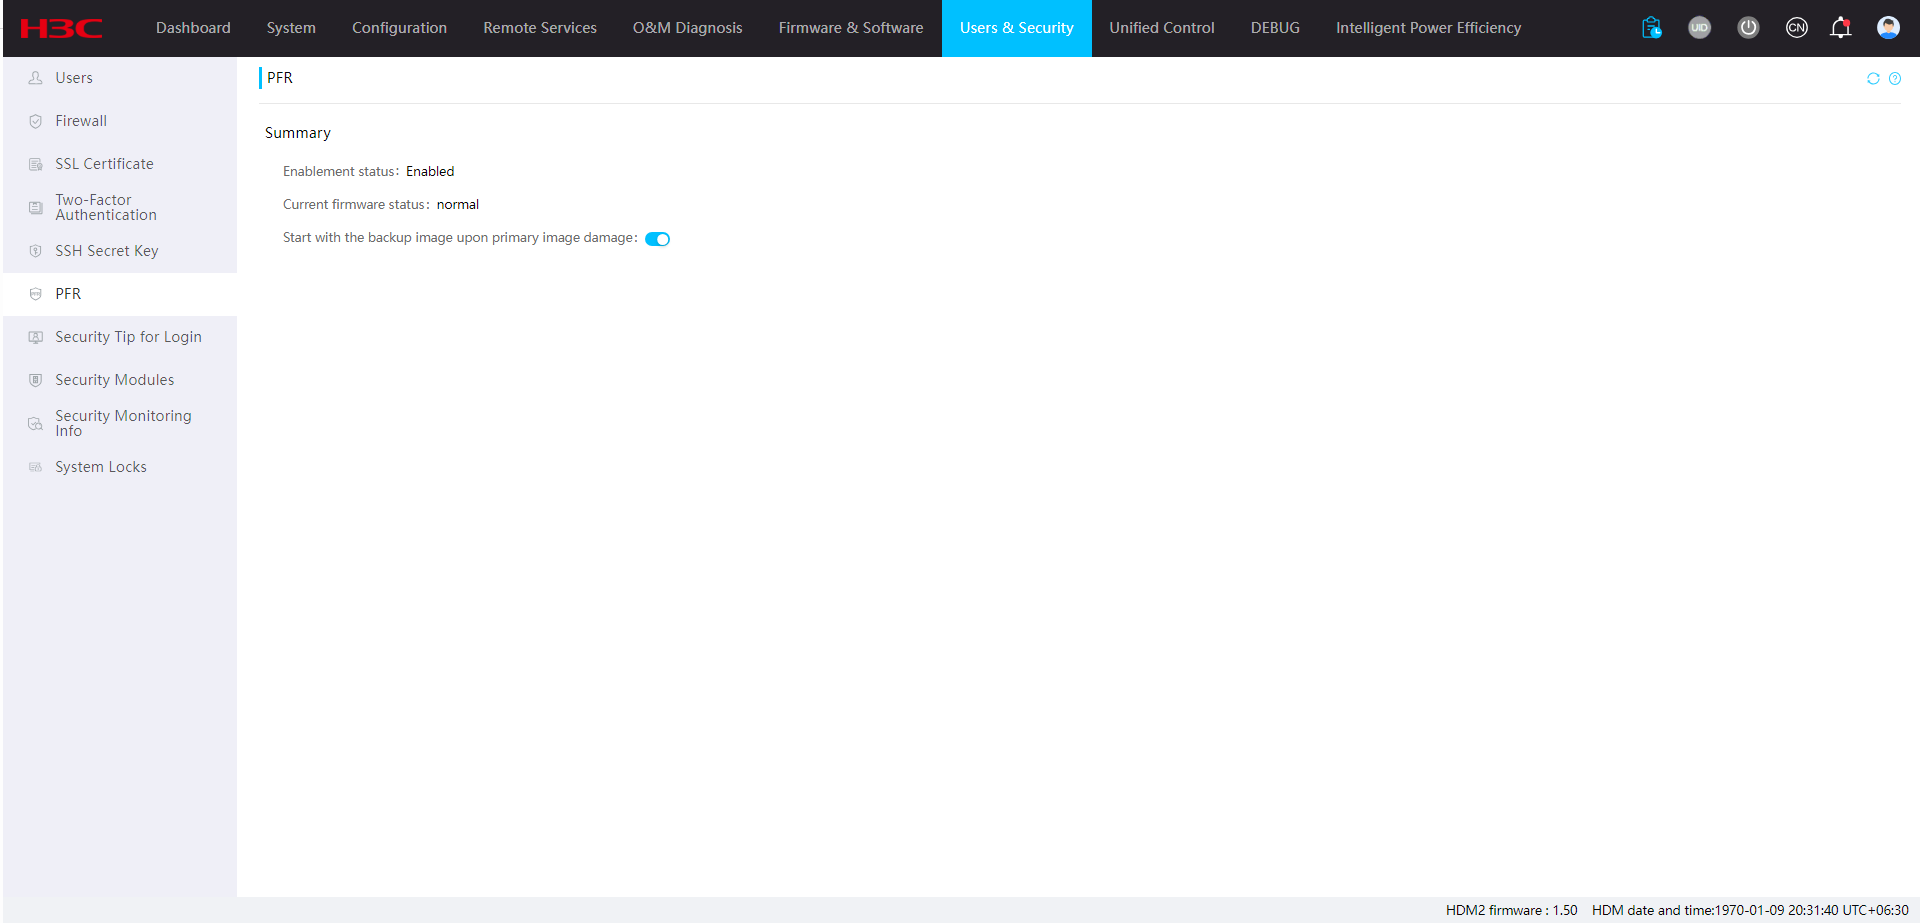The image size is (1920, 923).
Task: Open the user avatar menu
Action: tap(1888, 28)
